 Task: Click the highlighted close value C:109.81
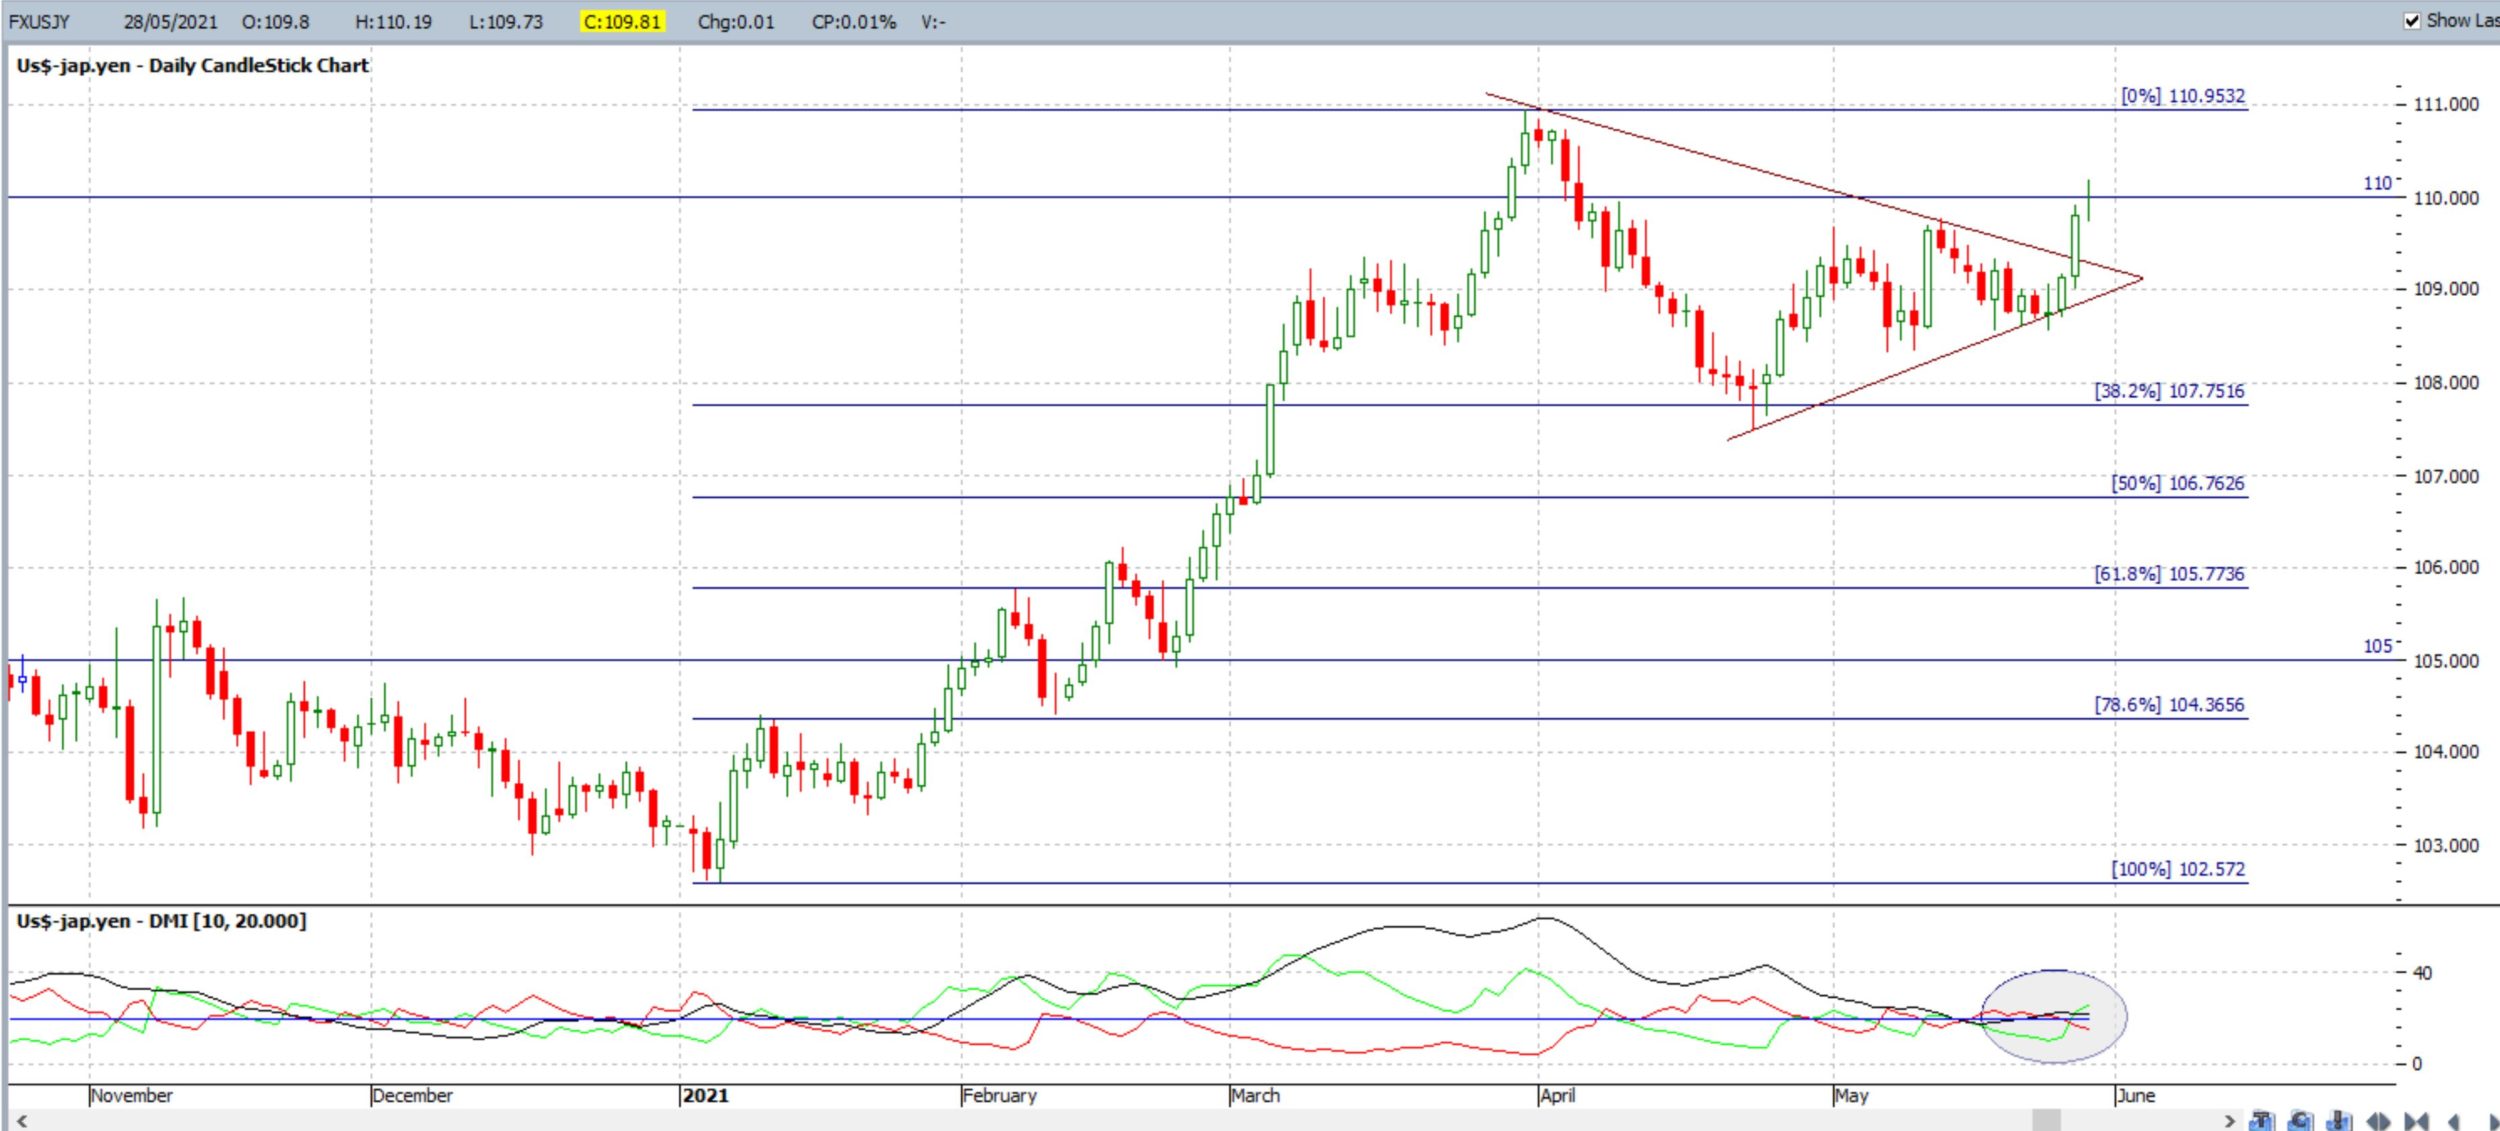[623, 22]
